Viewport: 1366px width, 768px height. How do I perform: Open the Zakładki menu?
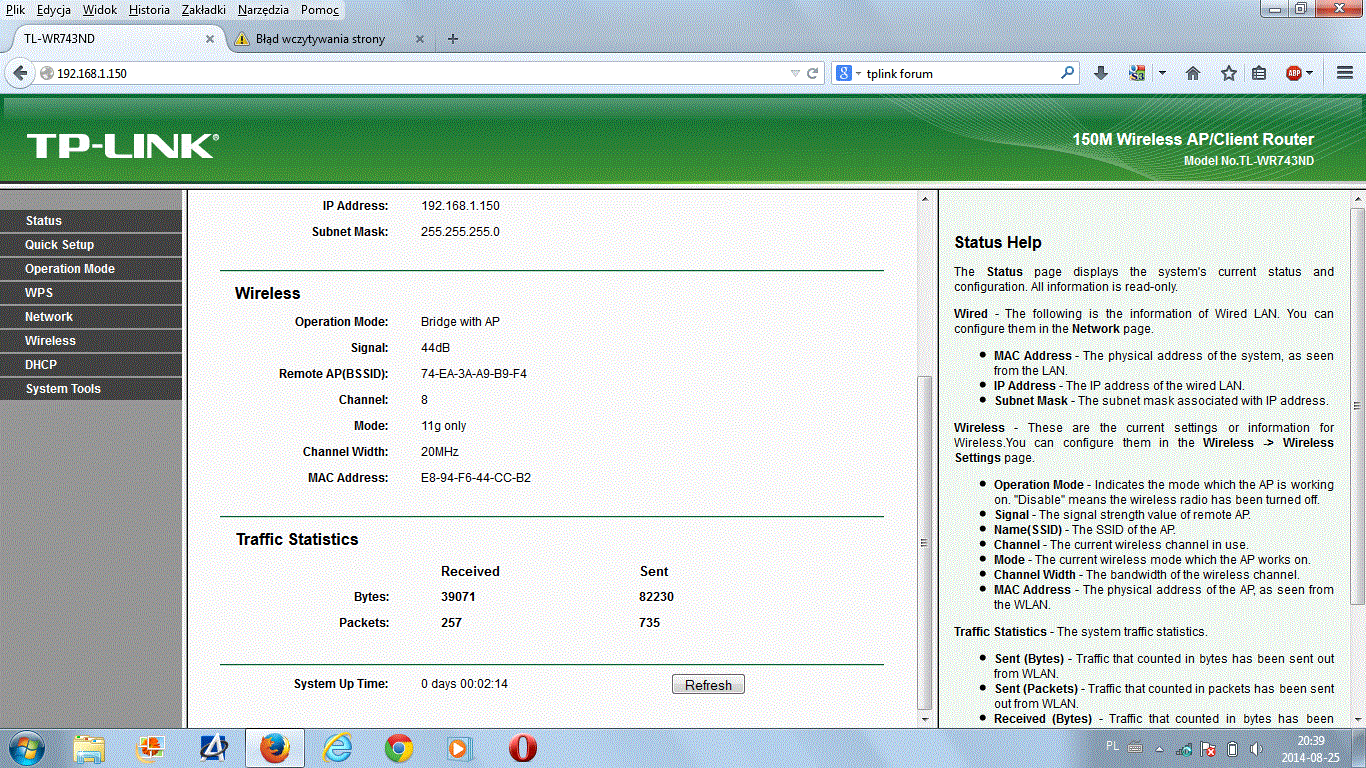point(204,10)
